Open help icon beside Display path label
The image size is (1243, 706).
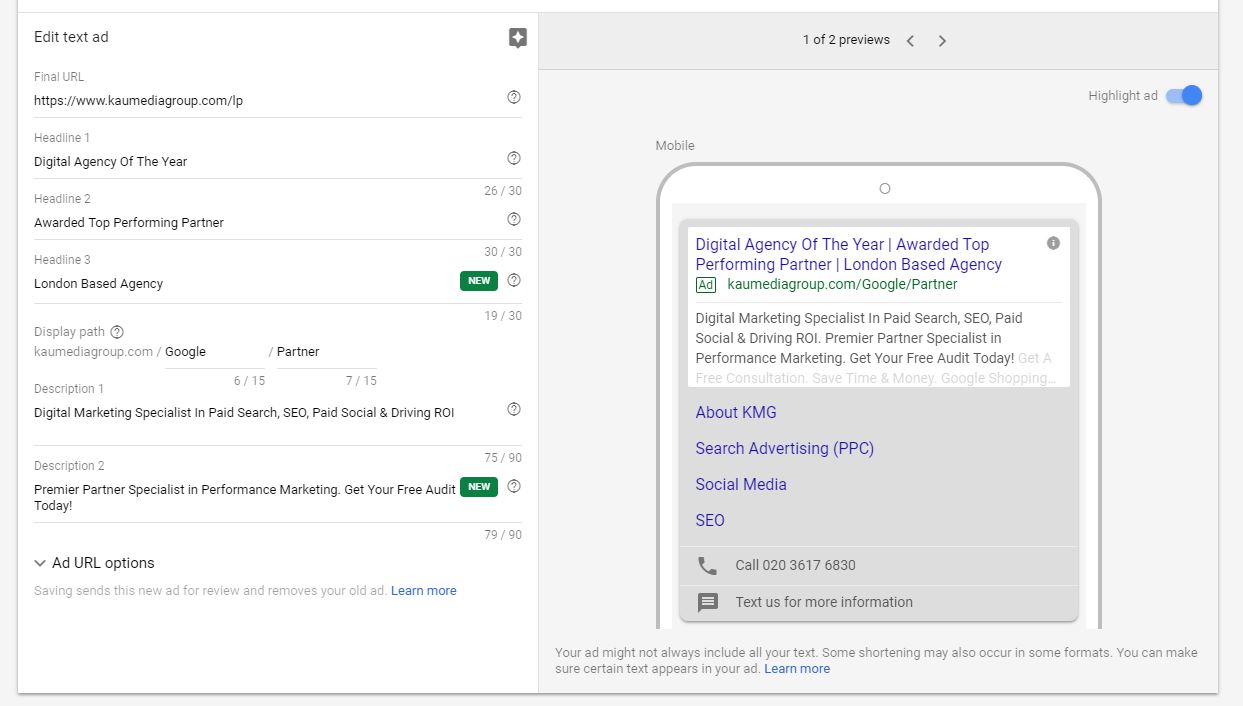(x=117, y=332)
